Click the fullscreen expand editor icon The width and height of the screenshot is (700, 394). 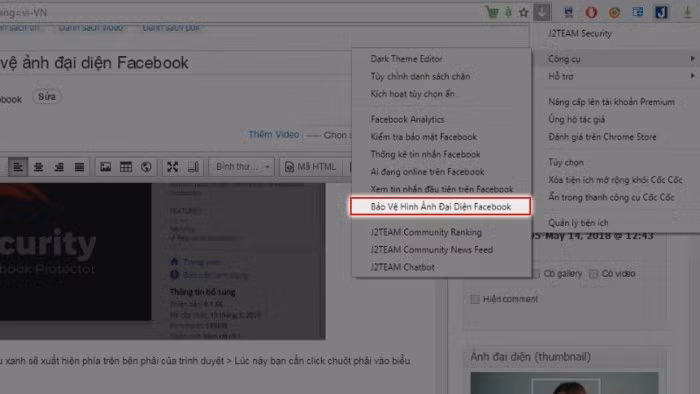pyautogui.click(x=172, y=167)
